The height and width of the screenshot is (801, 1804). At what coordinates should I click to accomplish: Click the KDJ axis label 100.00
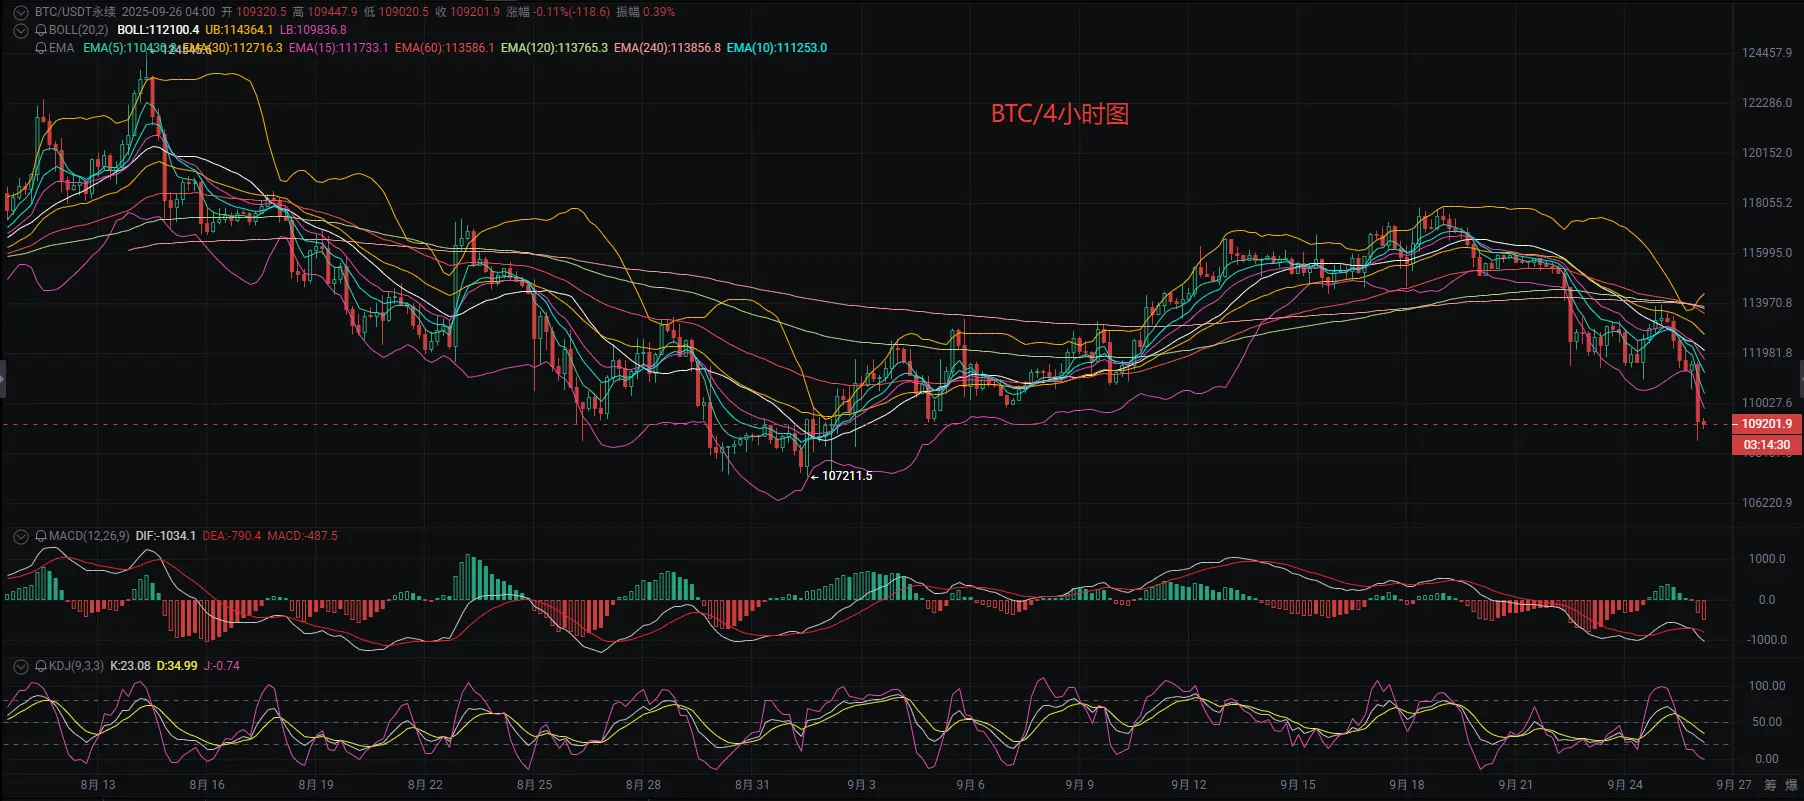coord(1767,686)
